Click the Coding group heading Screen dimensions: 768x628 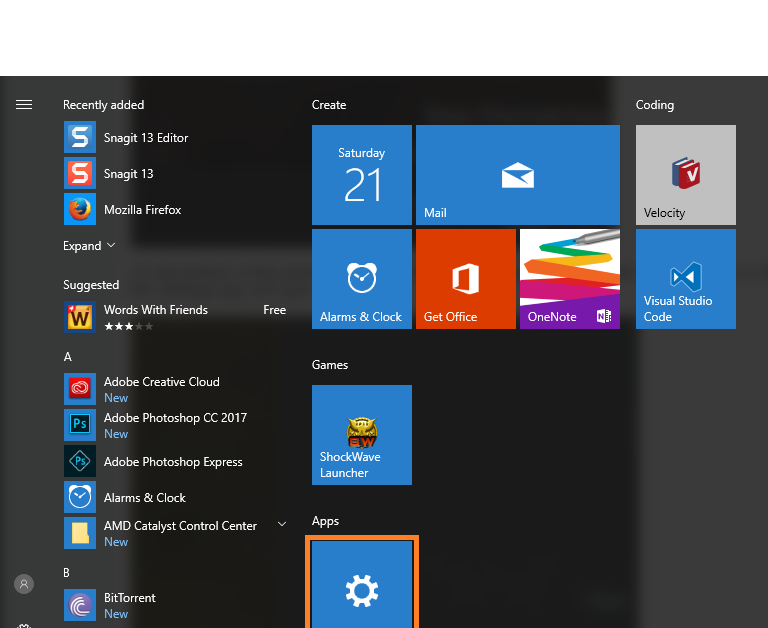click(x=655, y=105)
